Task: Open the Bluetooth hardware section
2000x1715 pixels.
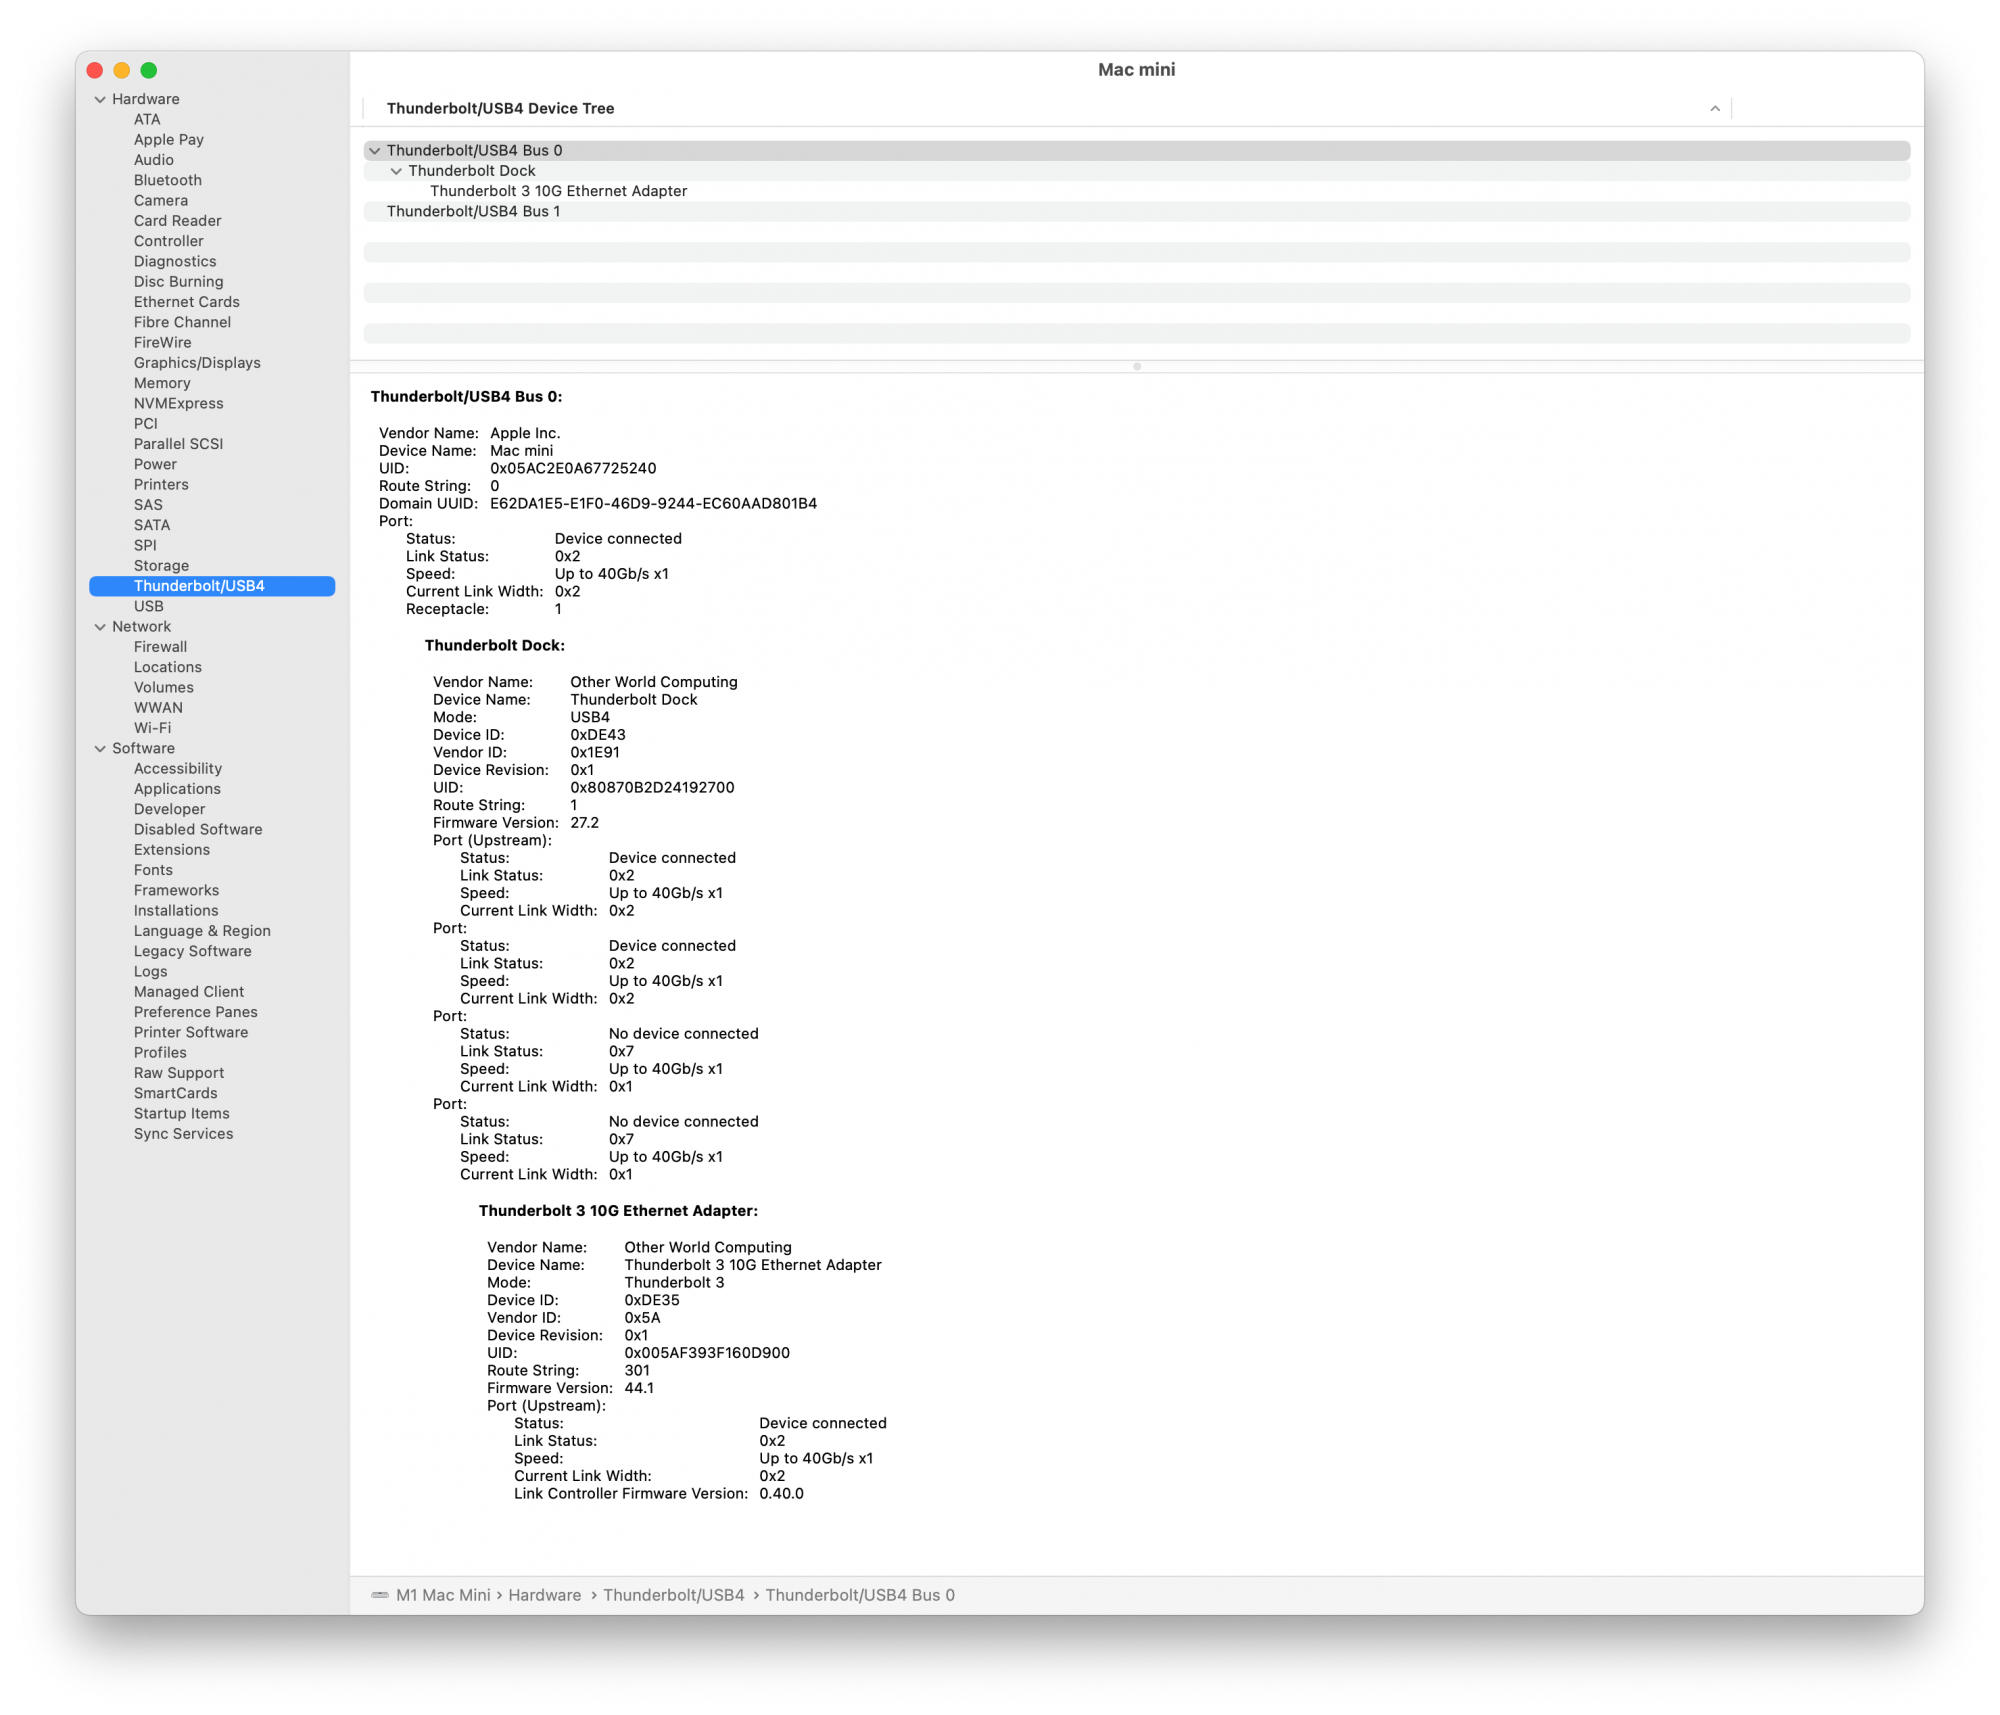Action: (168, 181)
